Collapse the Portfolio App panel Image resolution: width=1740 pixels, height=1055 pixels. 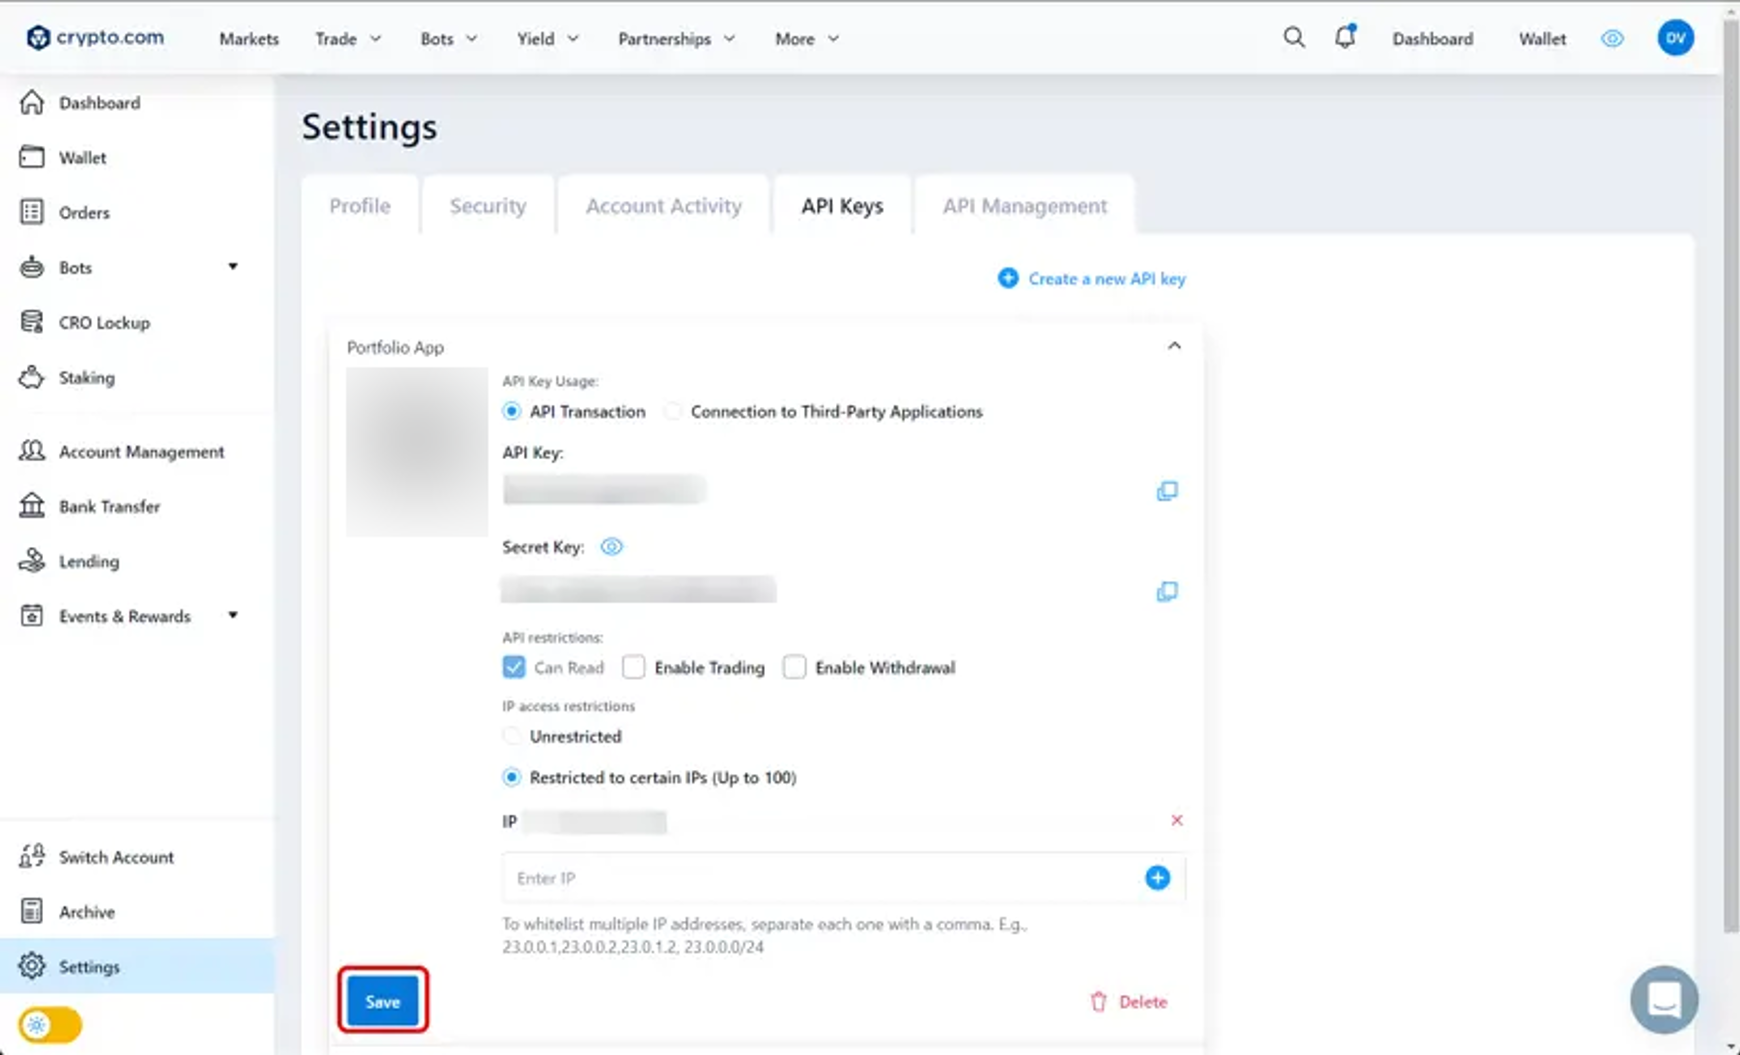click(1174, 346)
